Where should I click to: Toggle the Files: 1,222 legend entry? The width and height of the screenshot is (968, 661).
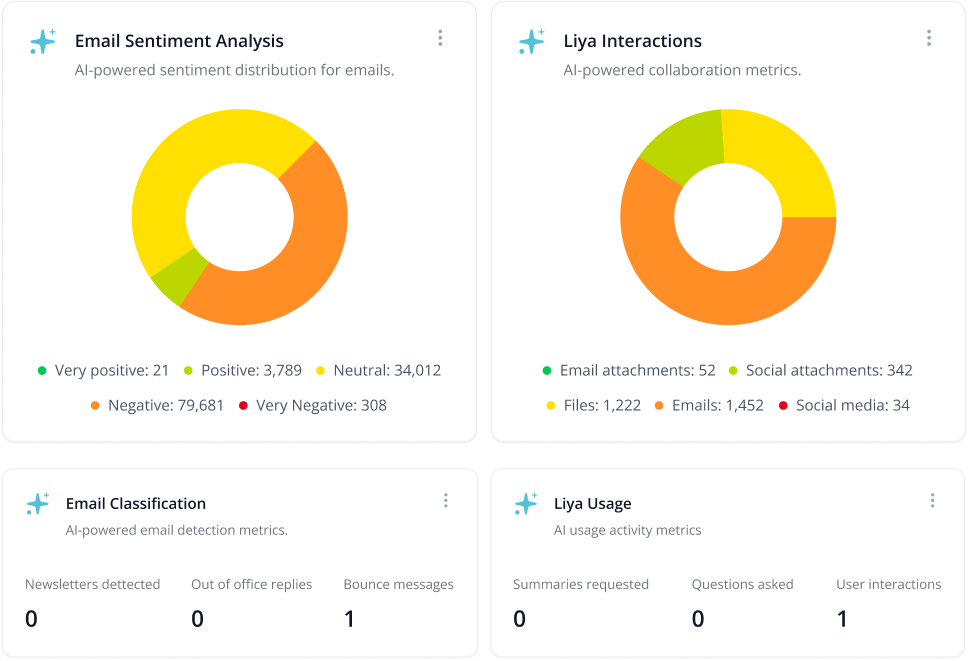pyautogui.click(x=594, y=405)
